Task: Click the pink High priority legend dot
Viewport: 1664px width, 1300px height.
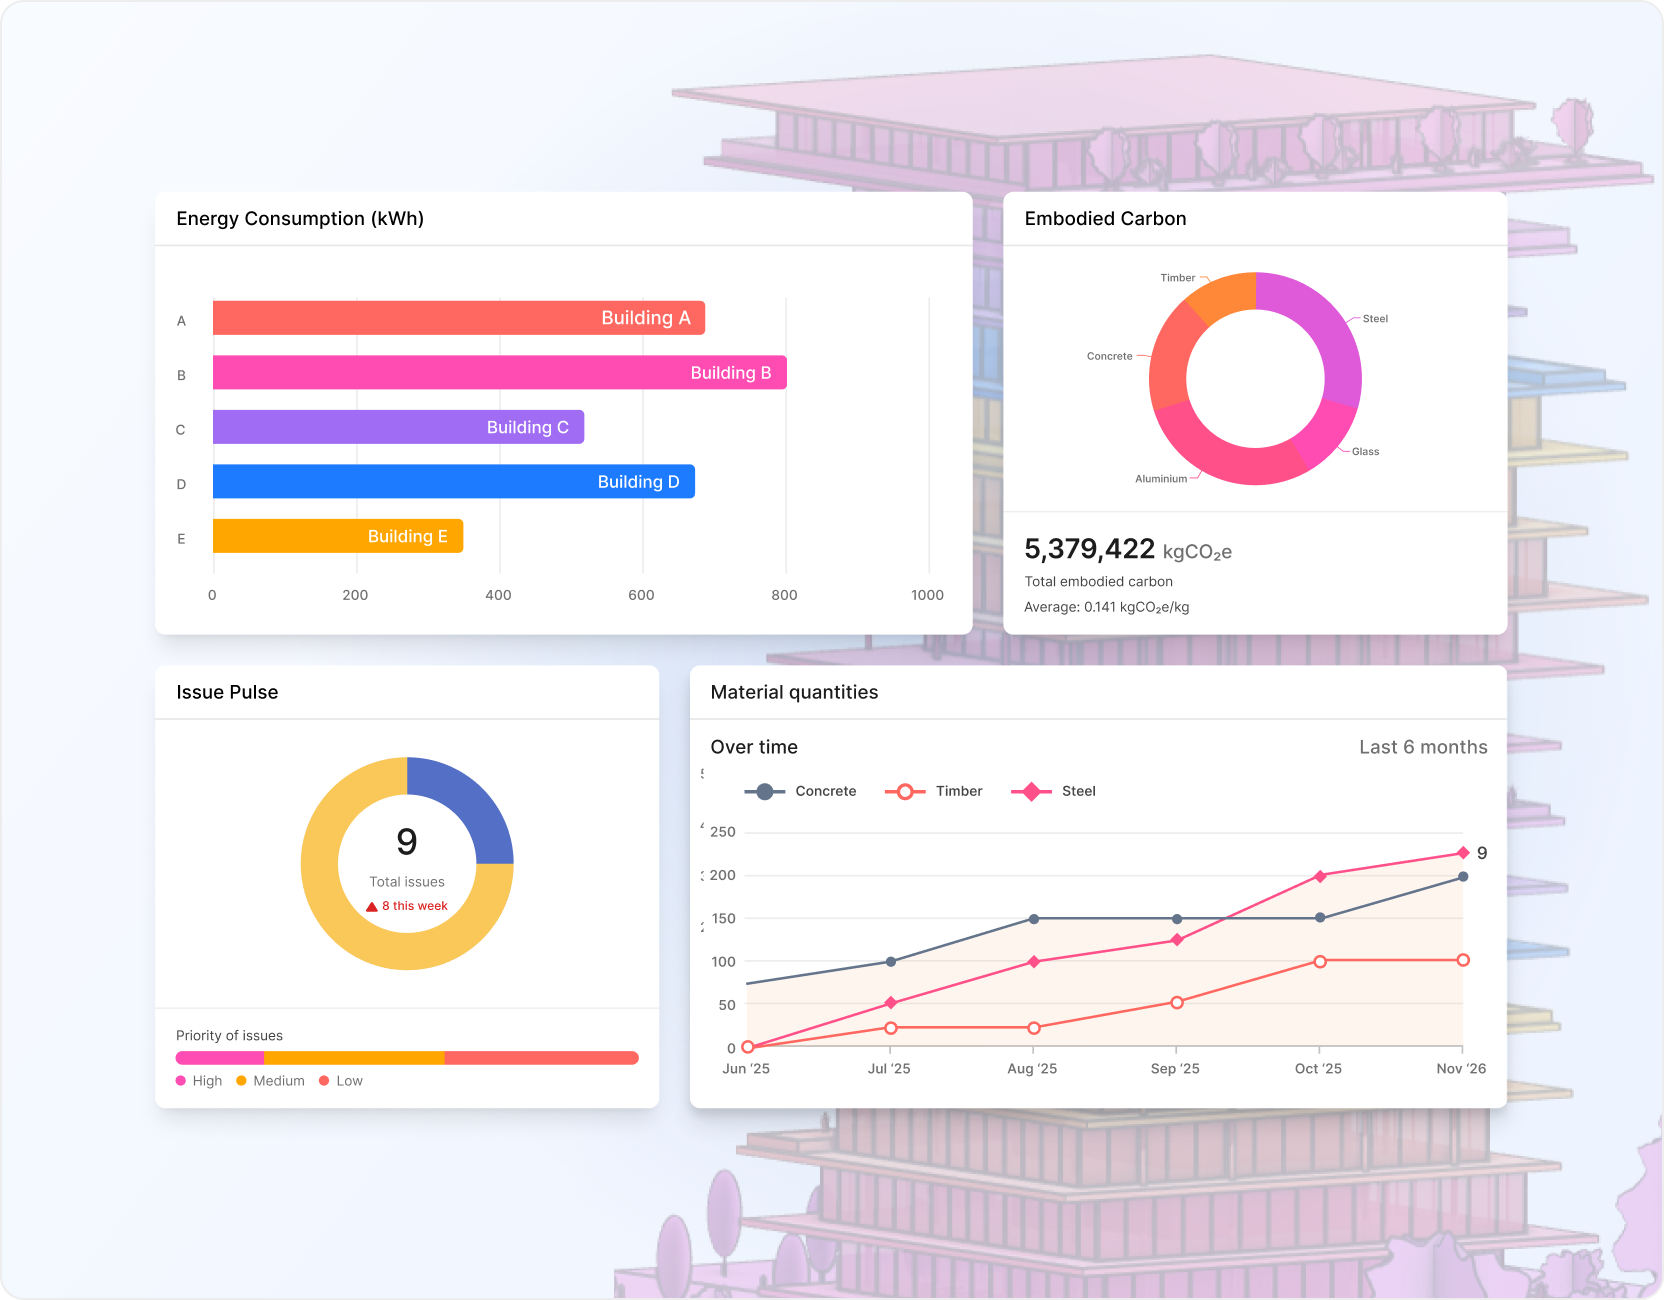Action: (181, 1081)
